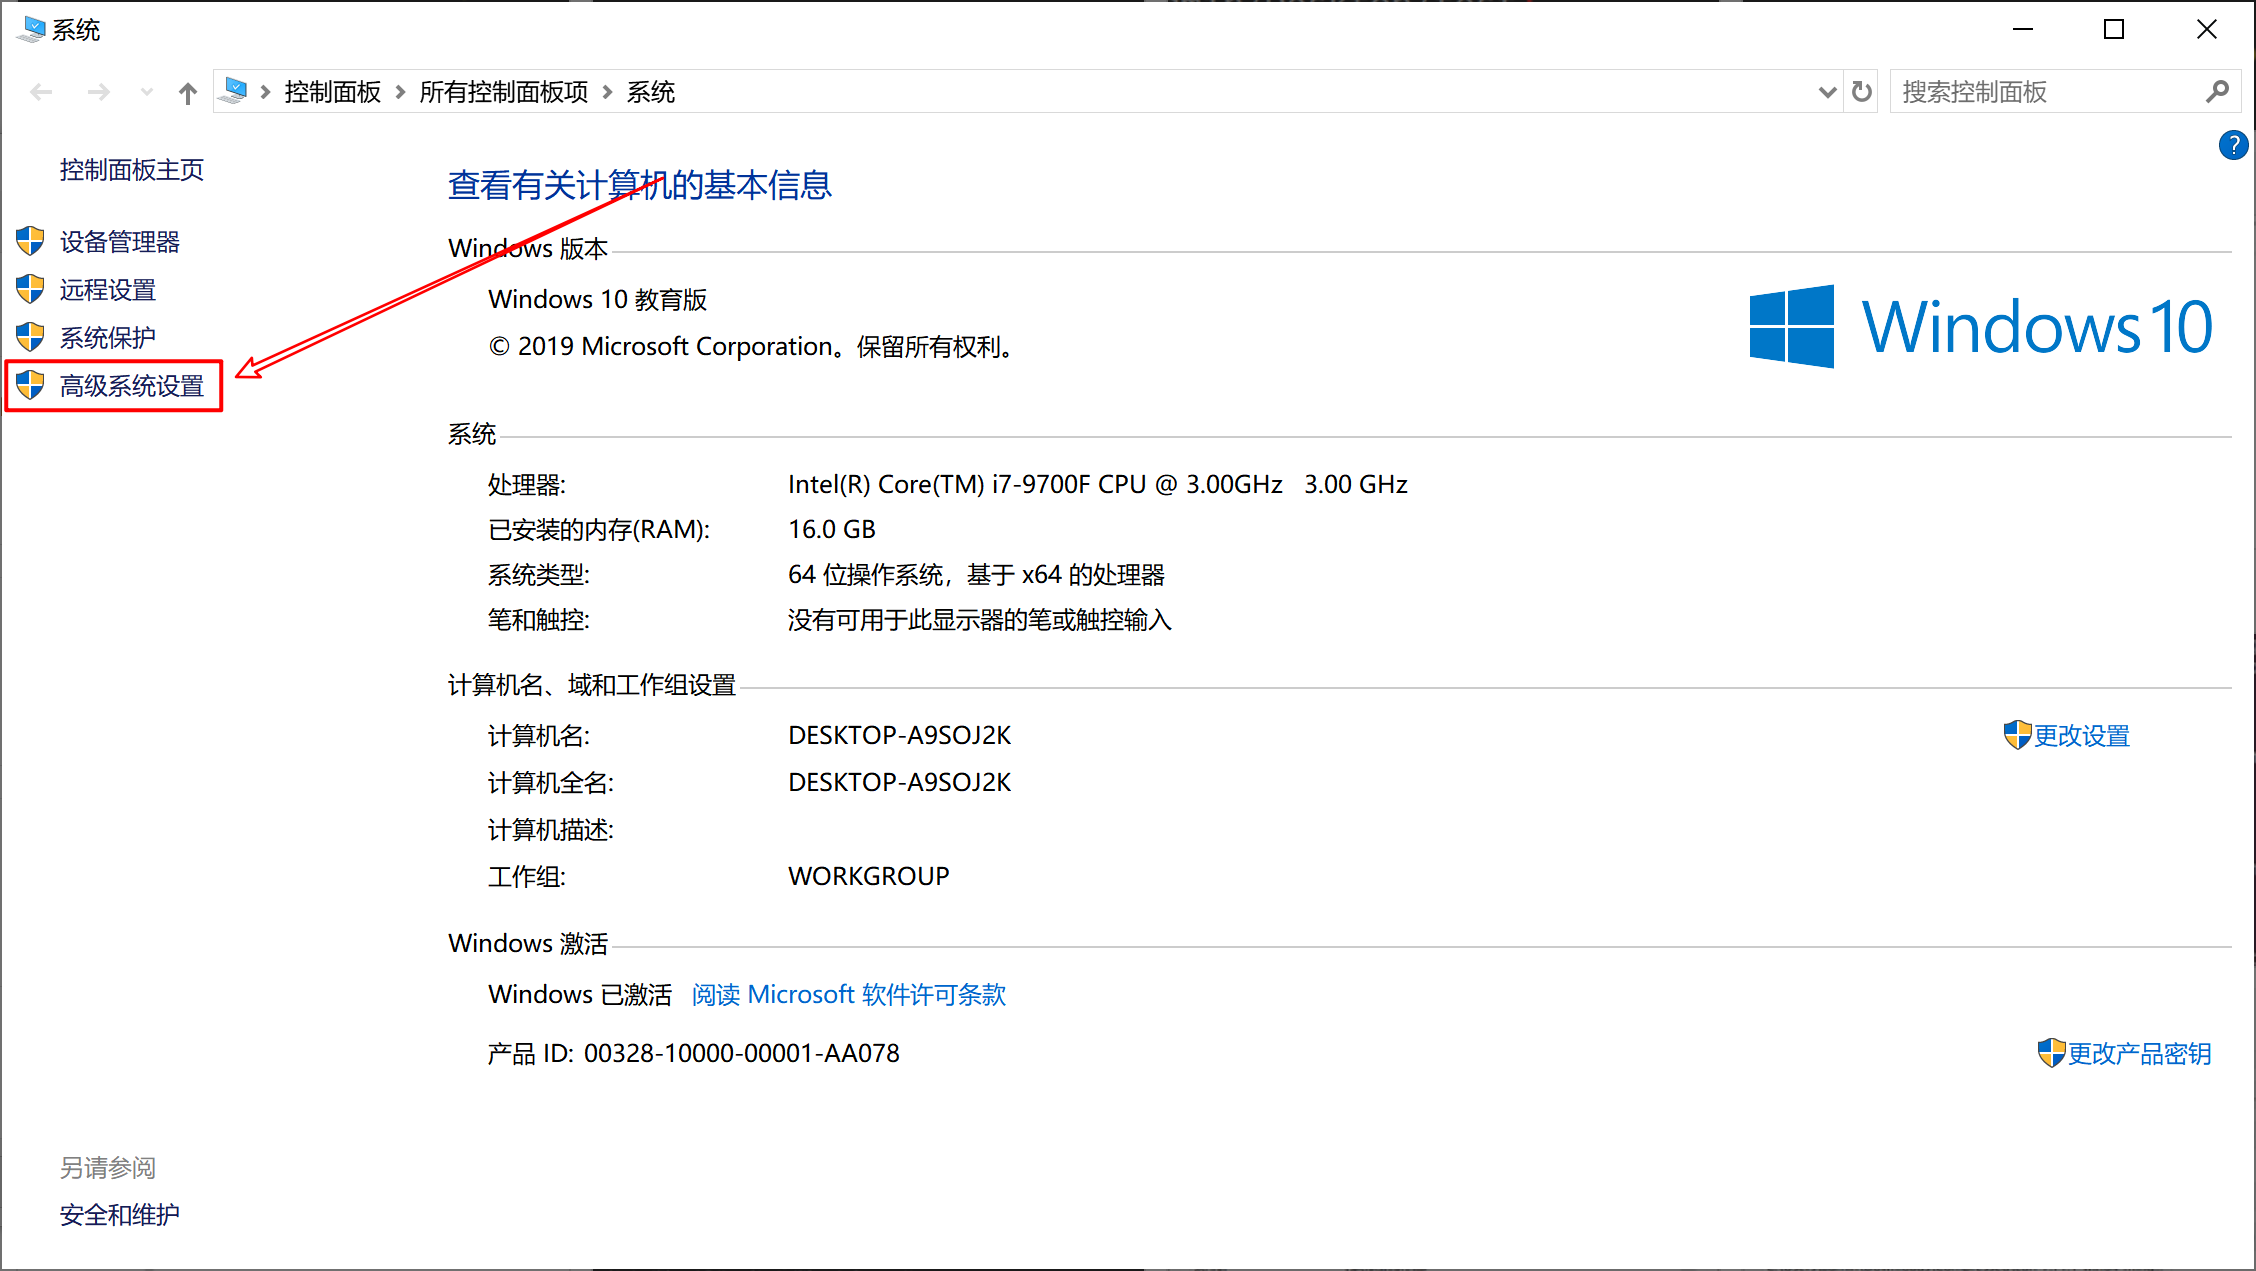
Task: Click the search magnifier icon
Action: (2217, 92)
